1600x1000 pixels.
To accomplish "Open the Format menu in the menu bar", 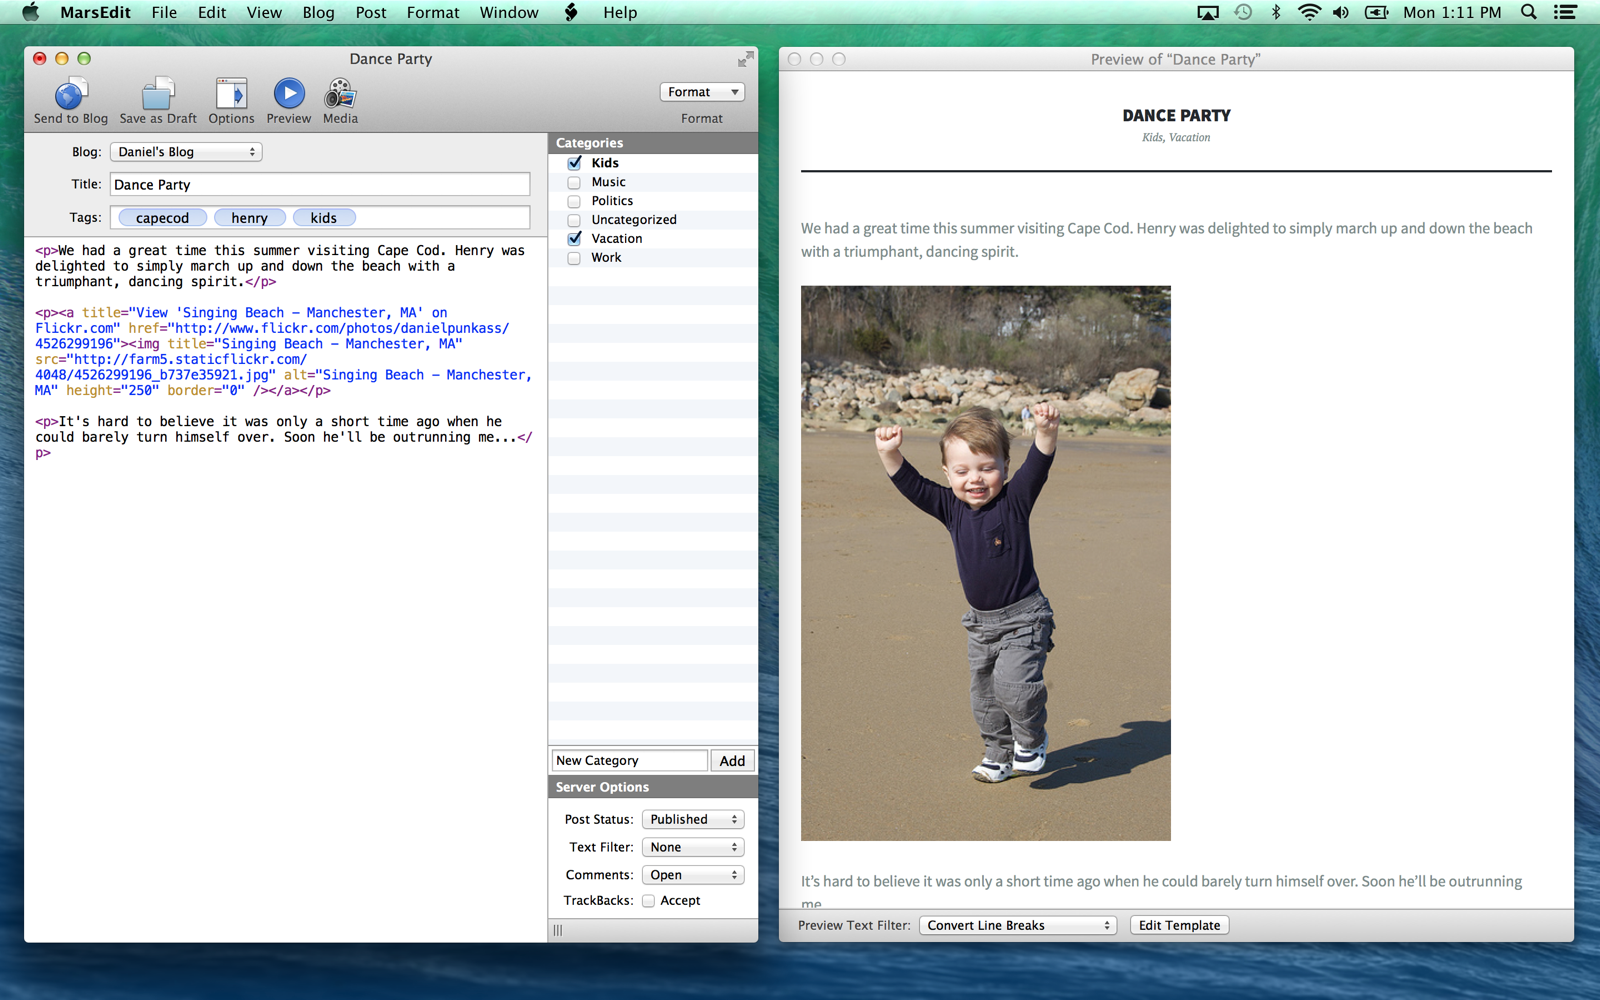I will [x=433, y=12].
